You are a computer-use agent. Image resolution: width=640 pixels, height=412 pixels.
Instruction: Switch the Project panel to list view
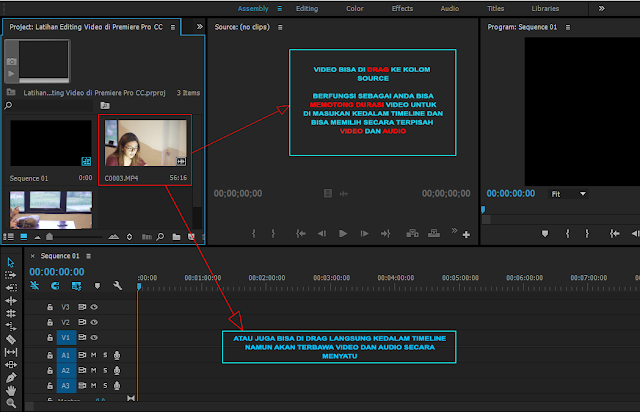[10, 237]
